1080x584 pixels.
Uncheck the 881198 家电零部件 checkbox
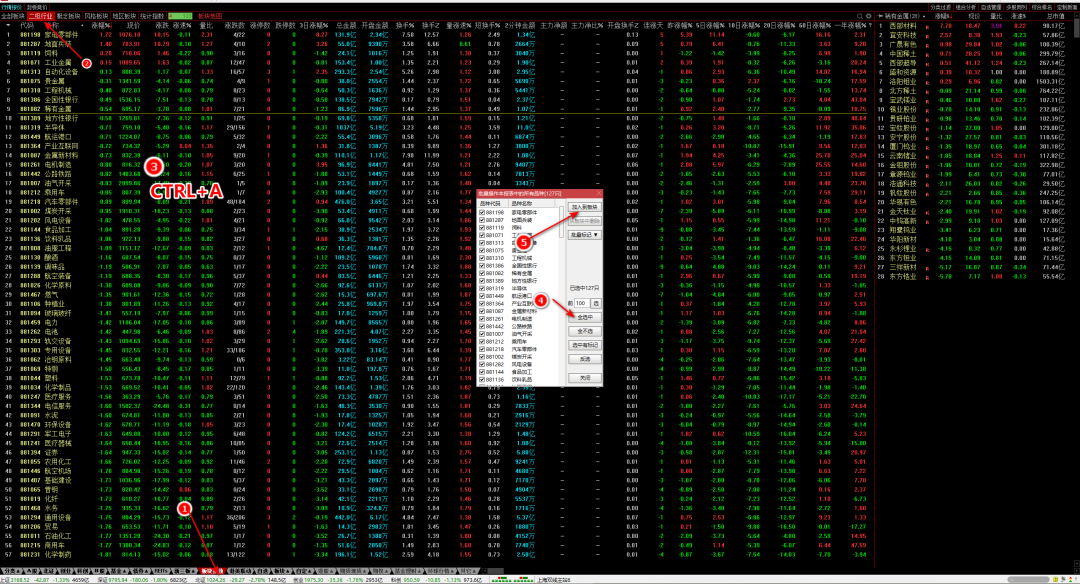click(482, 212)
